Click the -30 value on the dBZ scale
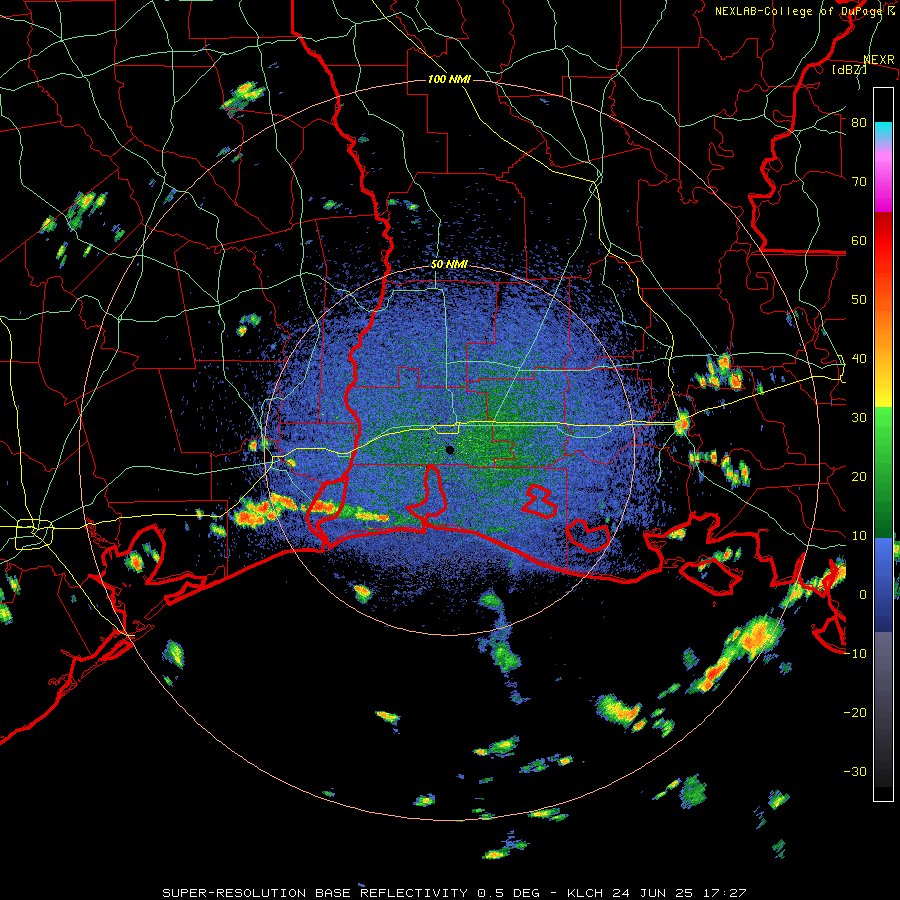This screenshot has width=900, height=900. (855, 772)
